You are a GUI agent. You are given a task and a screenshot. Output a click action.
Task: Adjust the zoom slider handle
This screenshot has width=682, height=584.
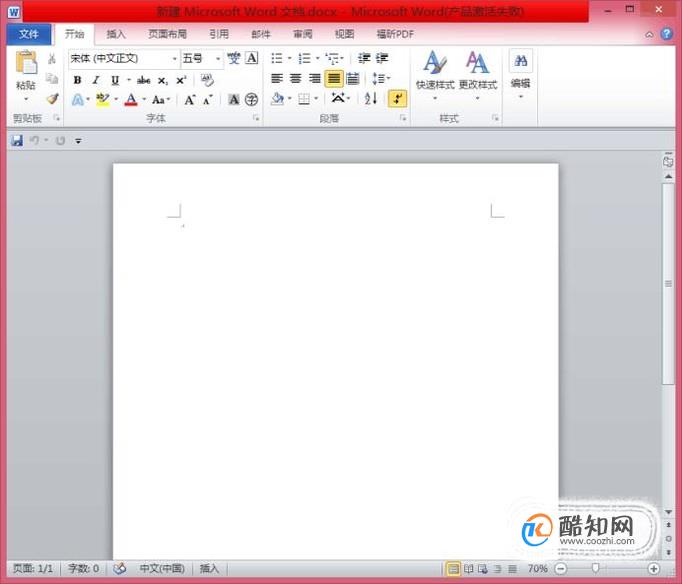[x=595, y=568]
